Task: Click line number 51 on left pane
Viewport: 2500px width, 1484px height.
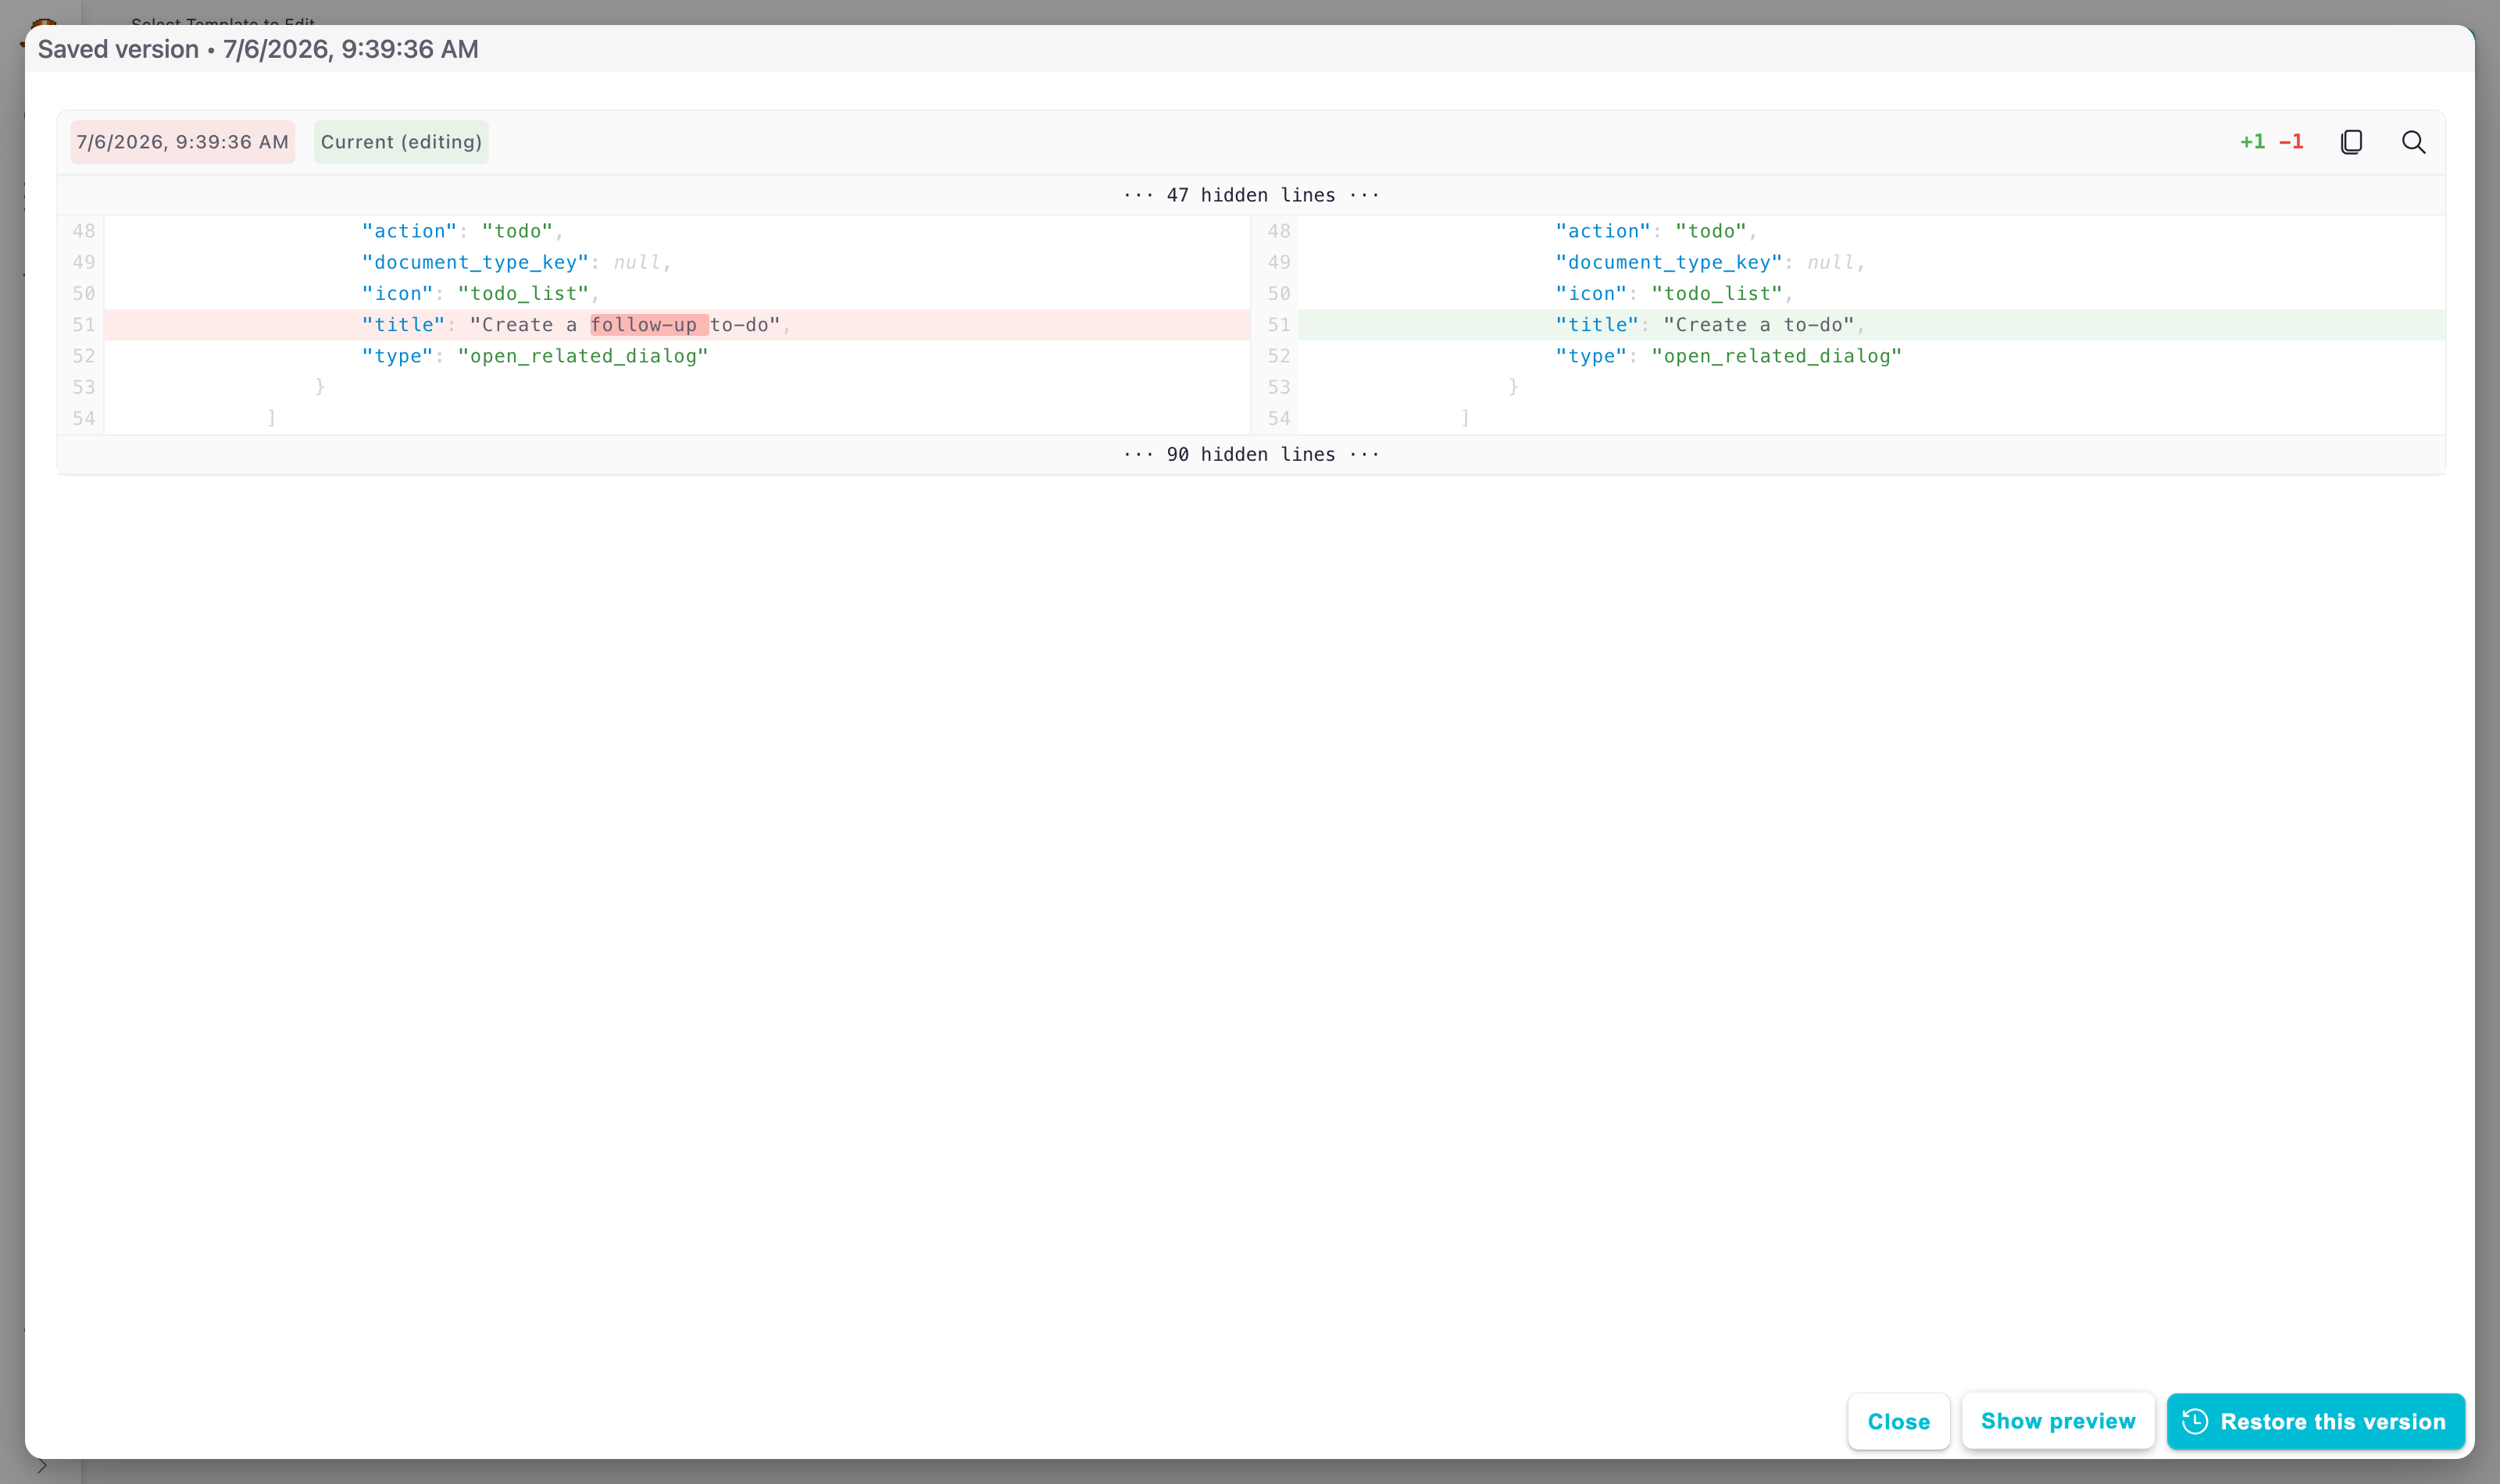Action: click(x=83, y=325)
